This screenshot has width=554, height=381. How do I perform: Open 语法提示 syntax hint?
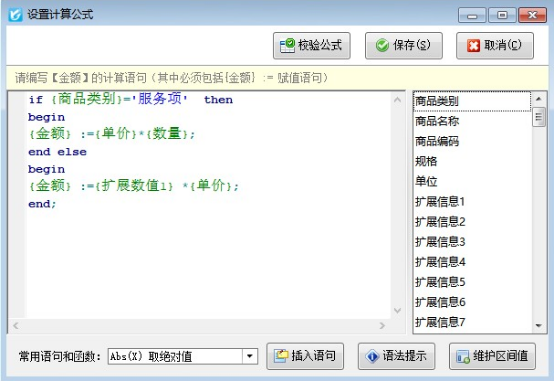[x=396, y=356]
